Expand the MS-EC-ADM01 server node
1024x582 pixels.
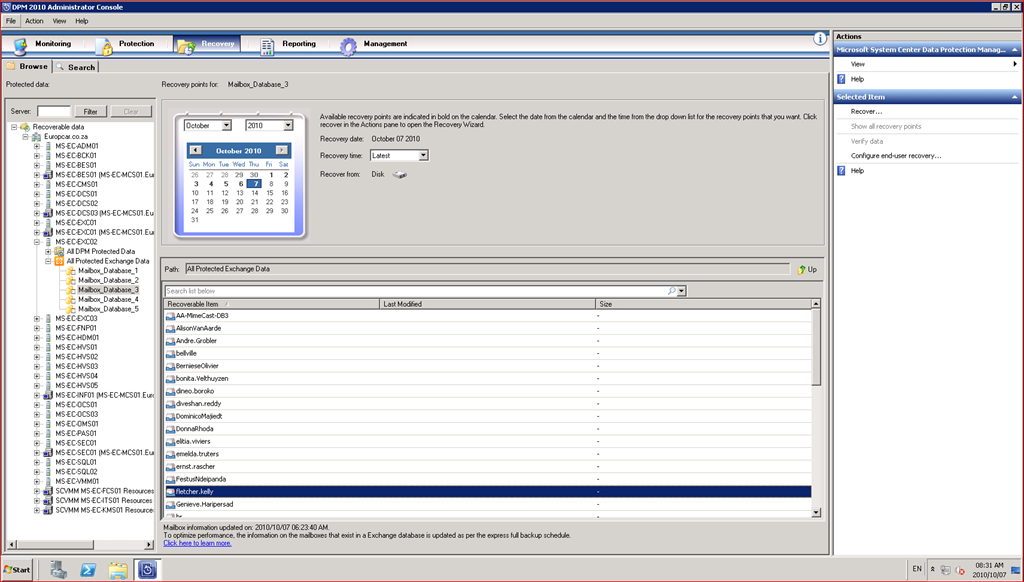point(37,146)
